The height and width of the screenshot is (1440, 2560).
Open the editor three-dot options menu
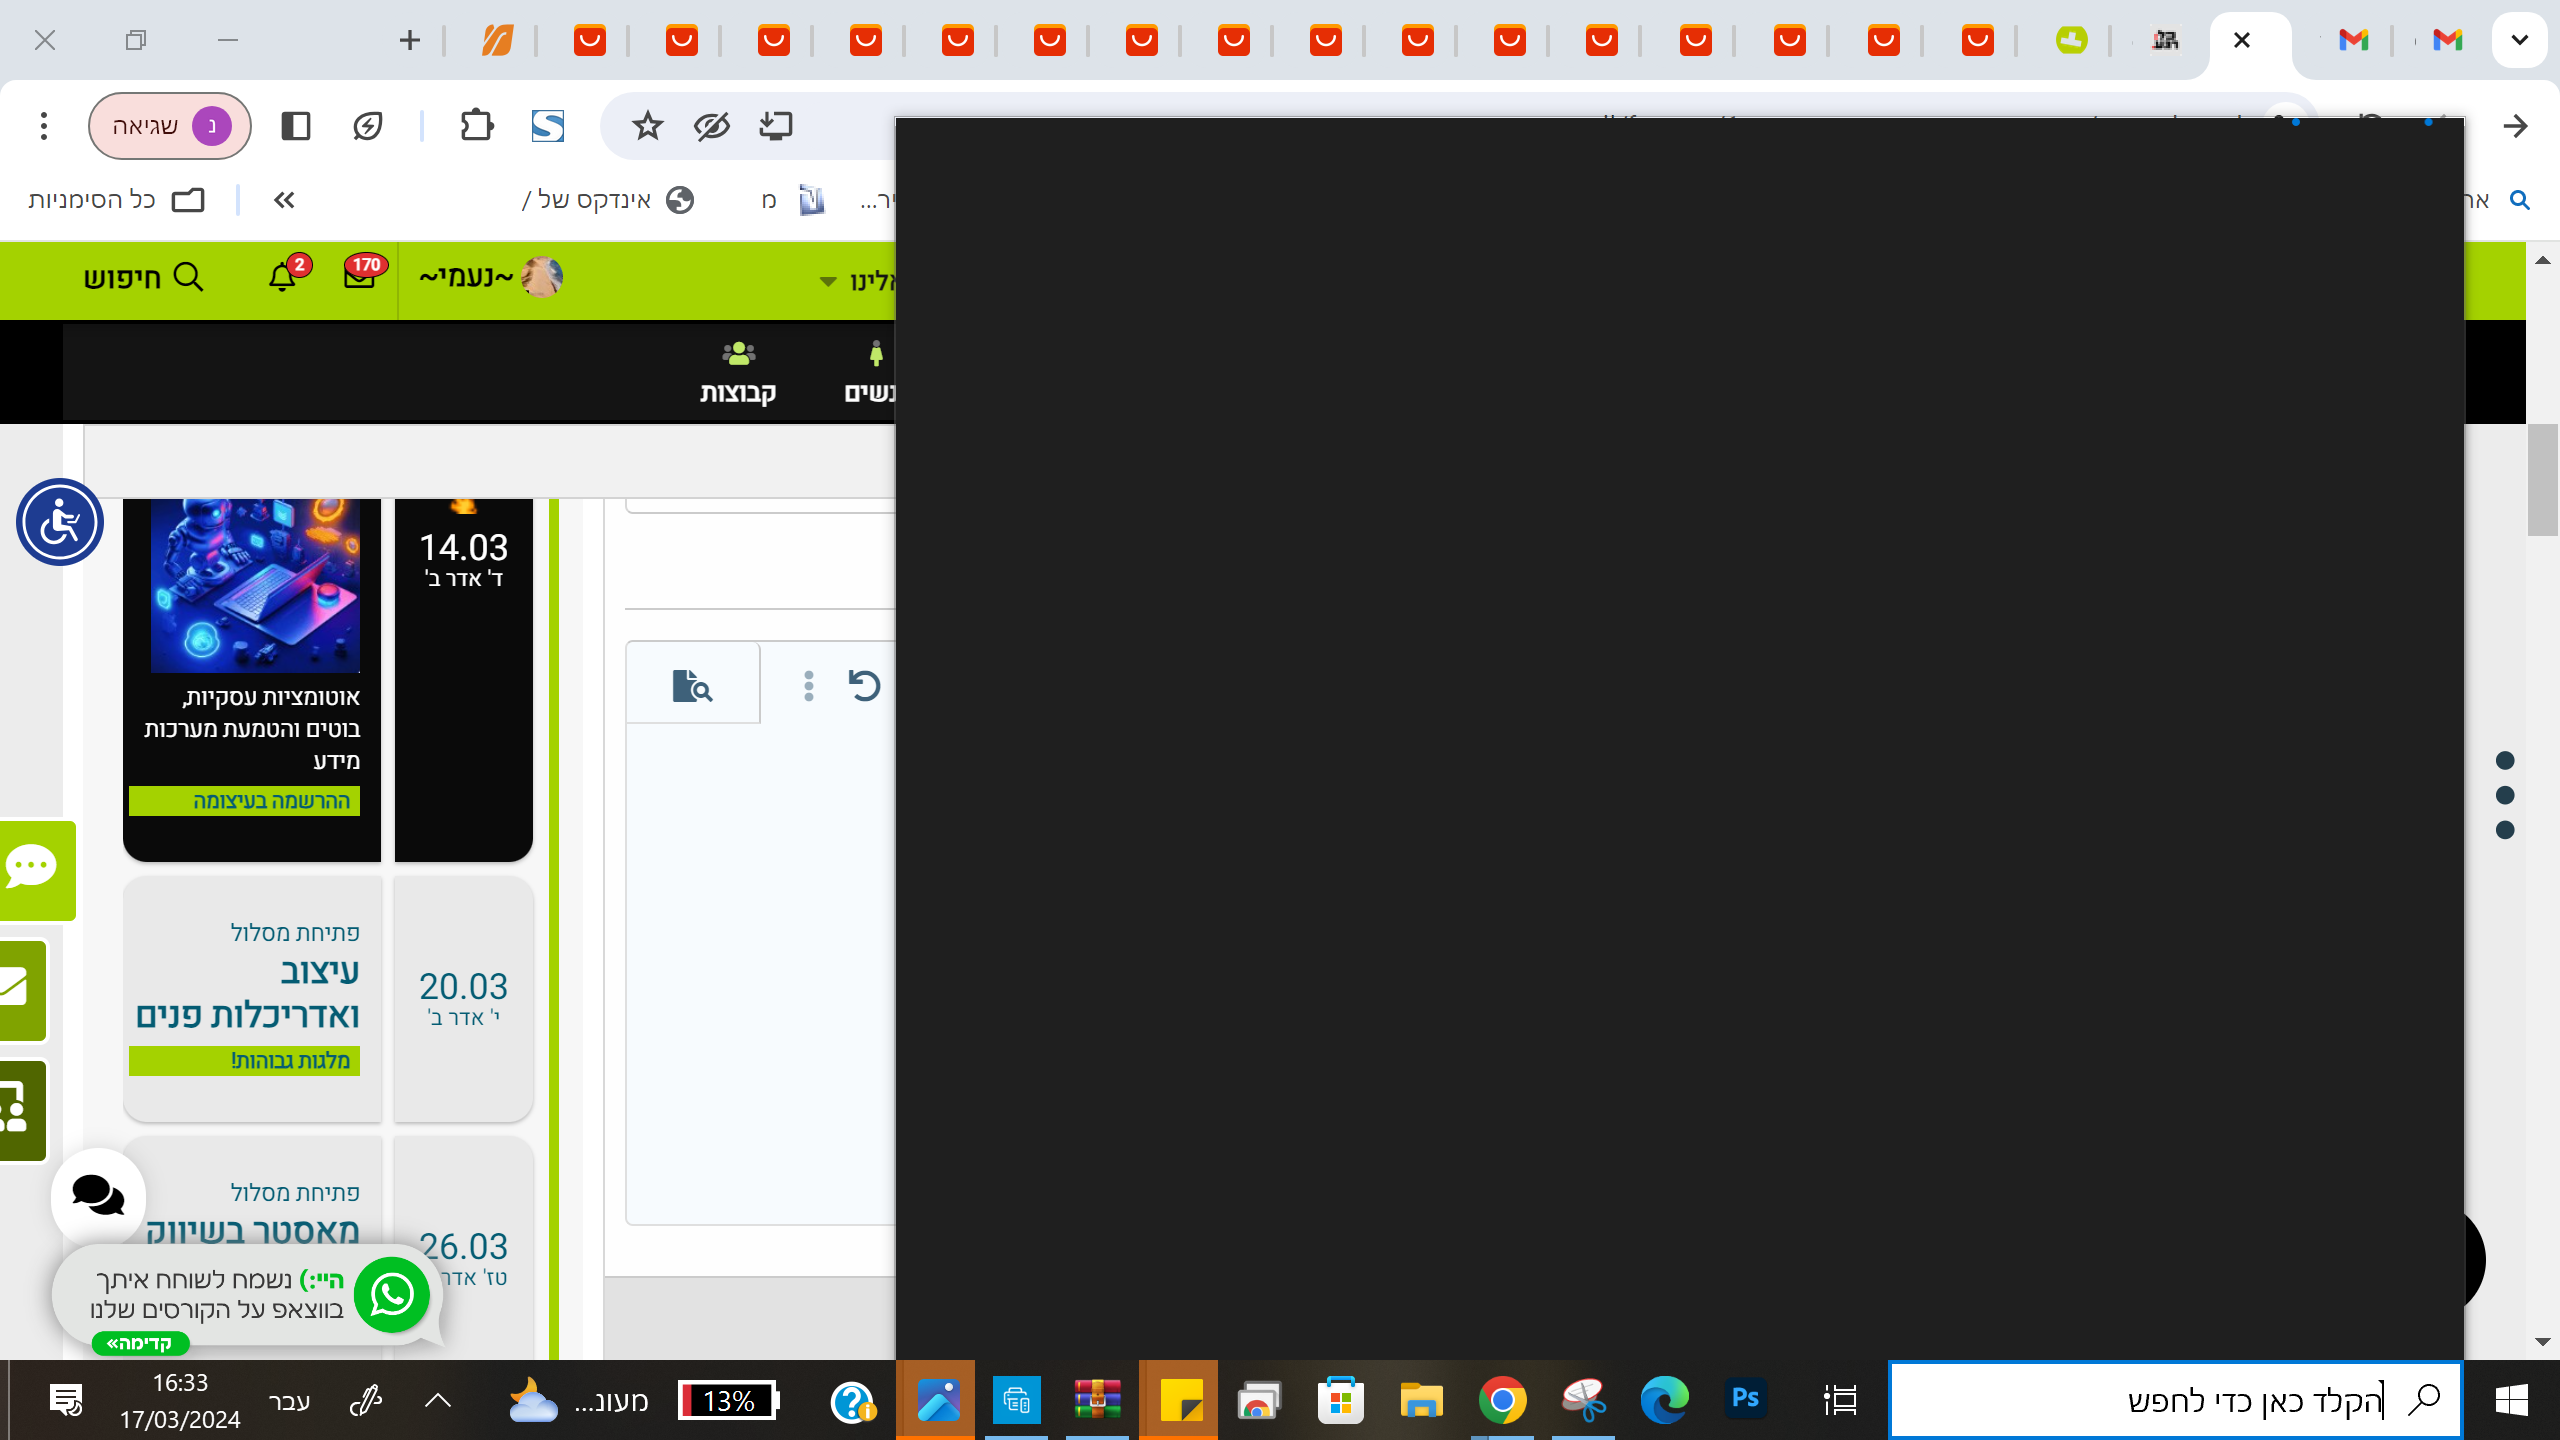point(809,686)
